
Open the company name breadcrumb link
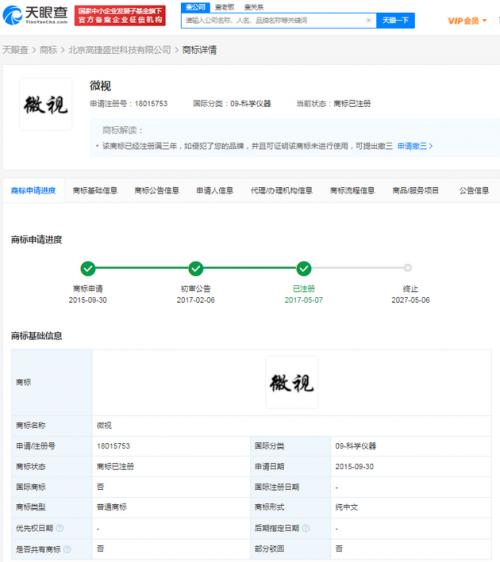tap(120, 50)
